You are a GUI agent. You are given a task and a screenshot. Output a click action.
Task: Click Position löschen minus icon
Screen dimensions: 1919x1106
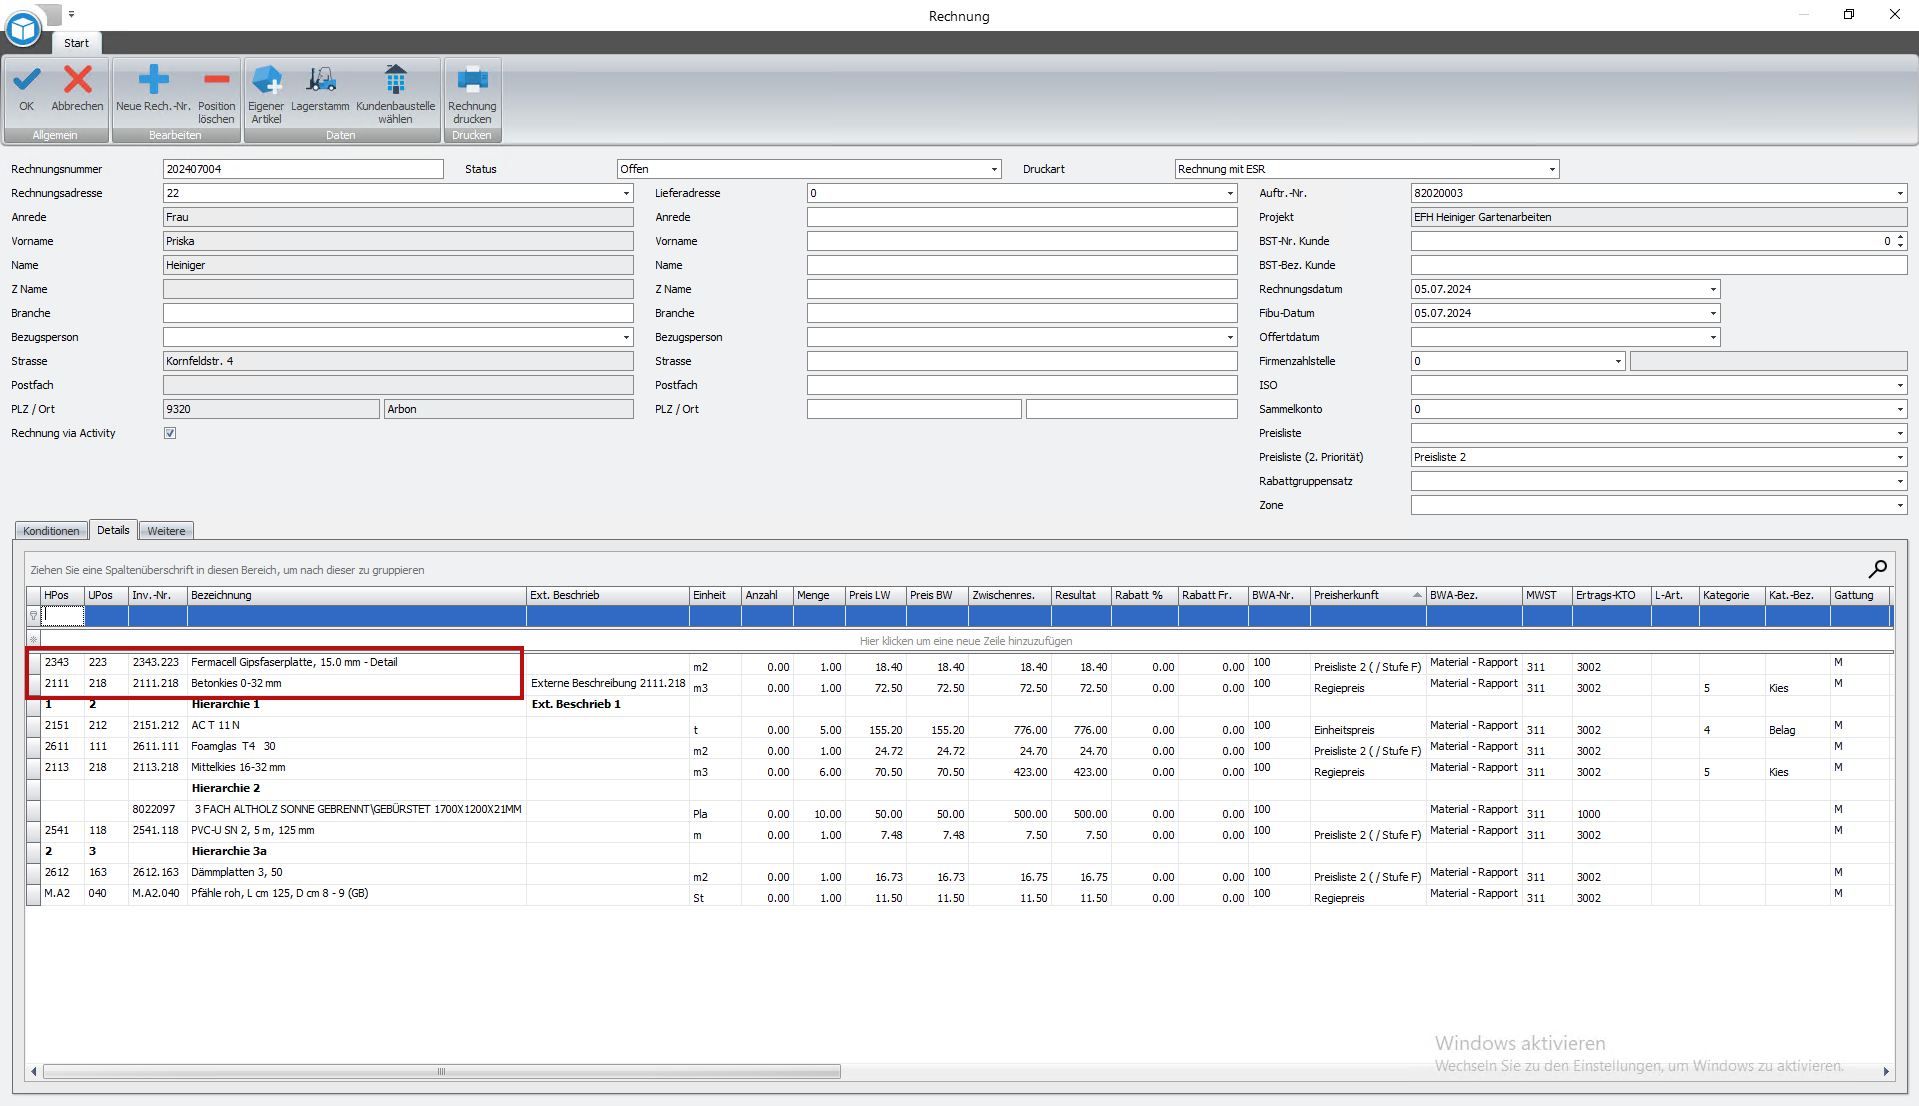point(216,80)
